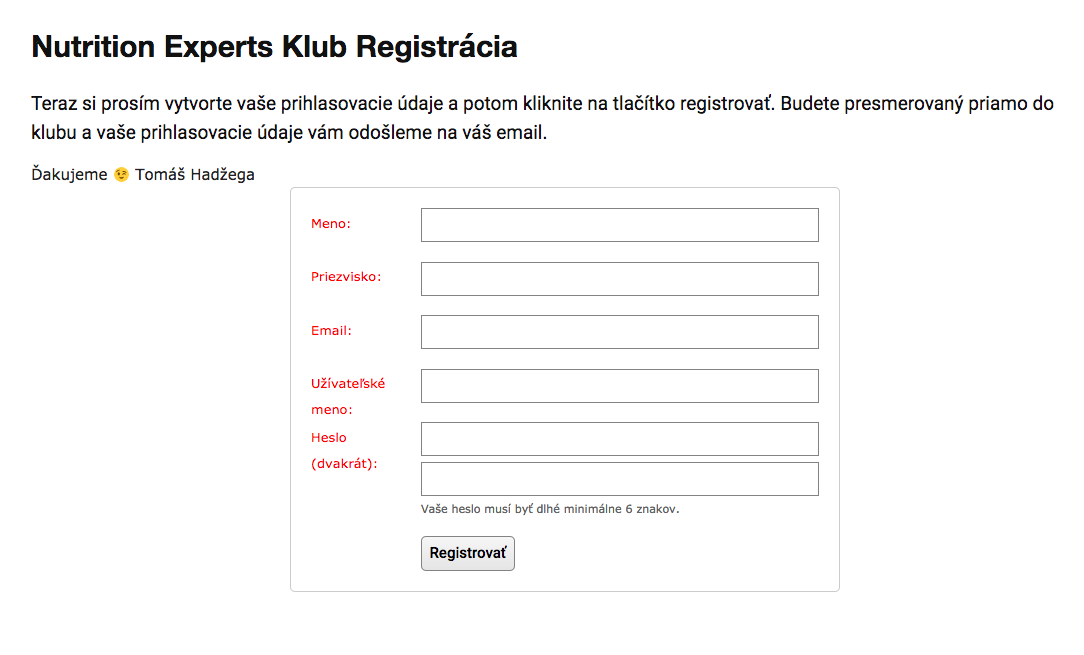
Task: Click the Užívateľské meno: label
Action: (x=348, y=396)
